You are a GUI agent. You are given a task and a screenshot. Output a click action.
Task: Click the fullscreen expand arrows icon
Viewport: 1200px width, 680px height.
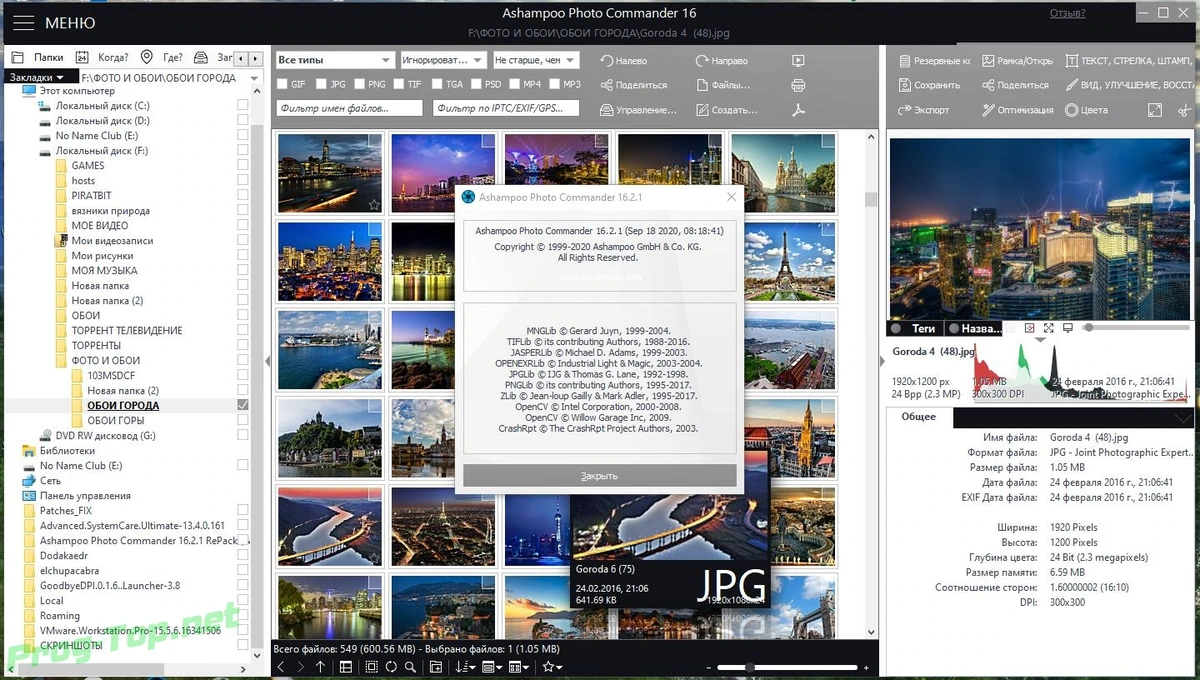click(x=1155, y=110)
